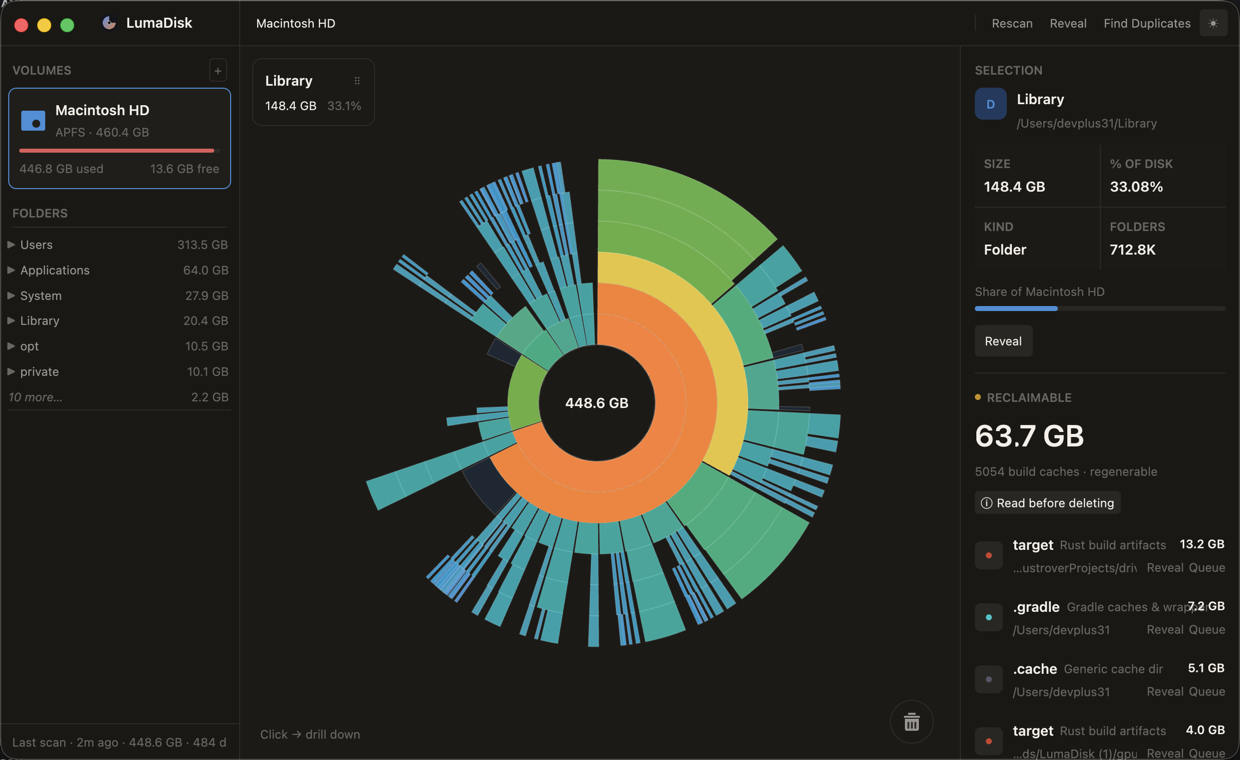Show the 10 more folders row
The width and height of the screenshot is (1240, 760).
[119, 397]
